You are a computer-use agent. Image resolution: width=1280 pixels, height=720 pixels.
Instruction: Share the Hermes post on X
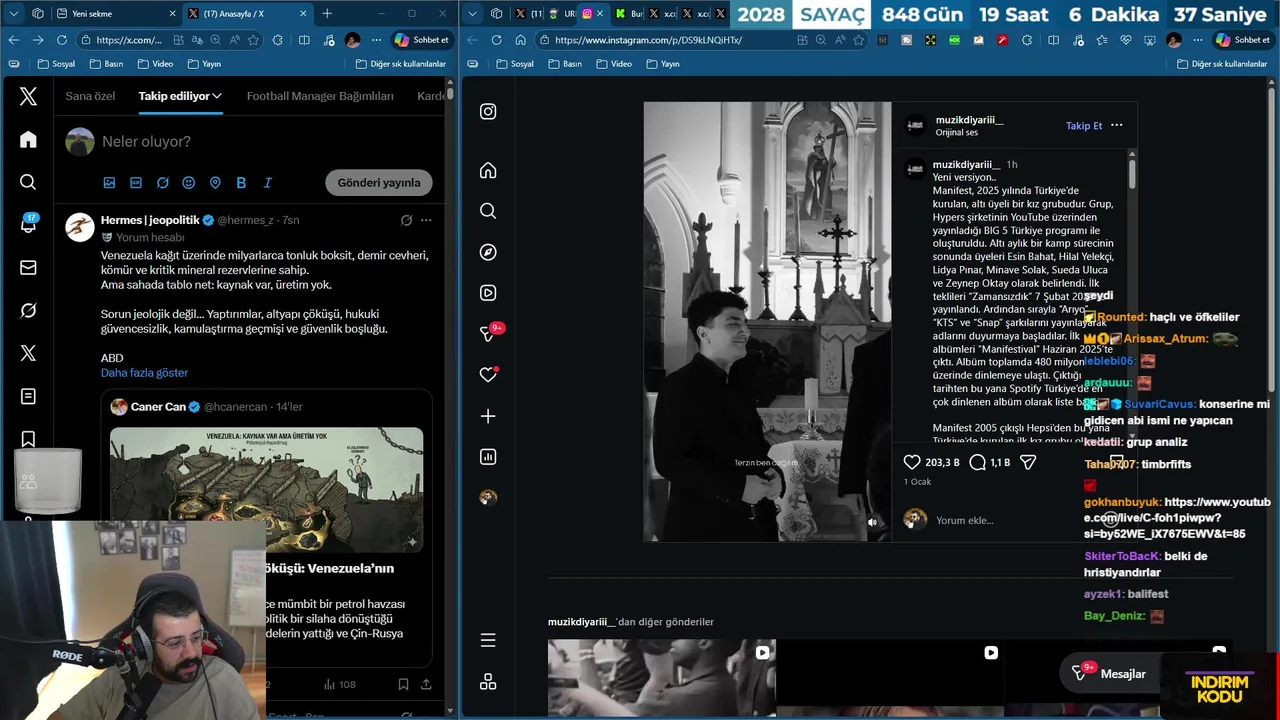426,684
